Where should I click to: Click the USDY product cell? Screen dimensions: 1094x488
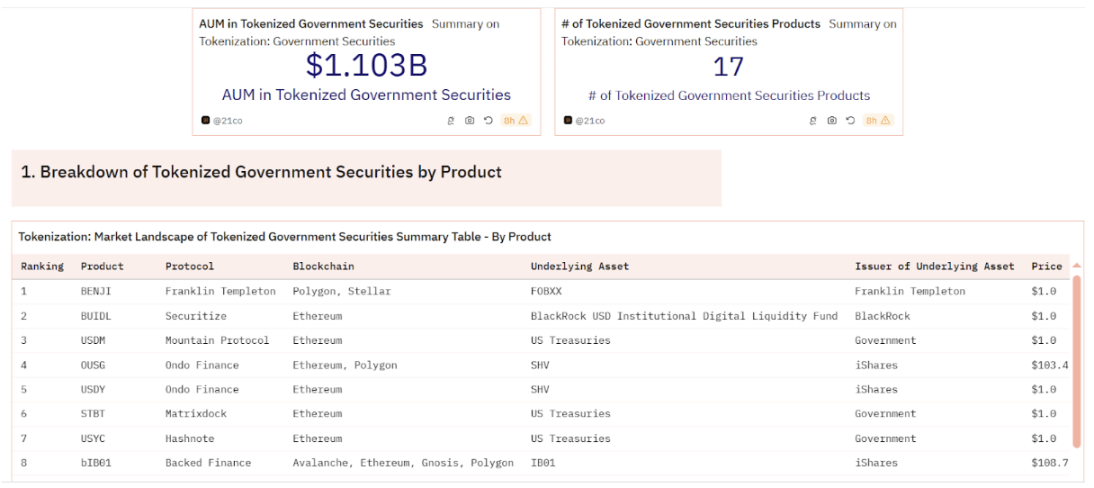[93, 389]
